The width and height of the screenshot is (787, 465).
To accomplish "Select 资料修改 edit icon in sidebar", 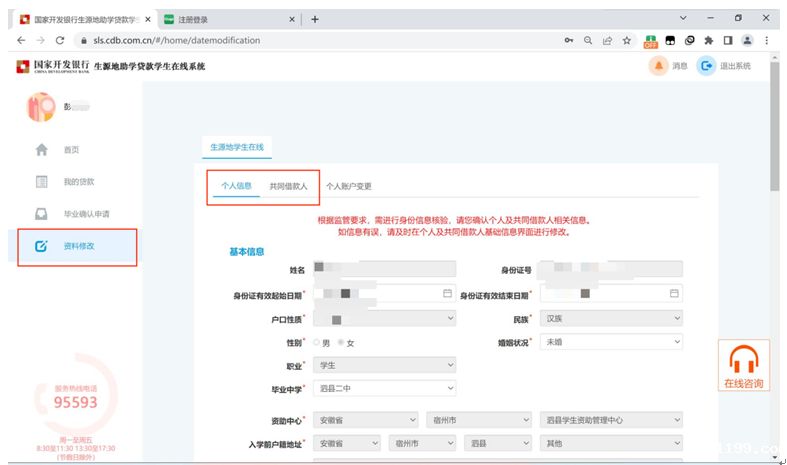I will tap(42, 246).
